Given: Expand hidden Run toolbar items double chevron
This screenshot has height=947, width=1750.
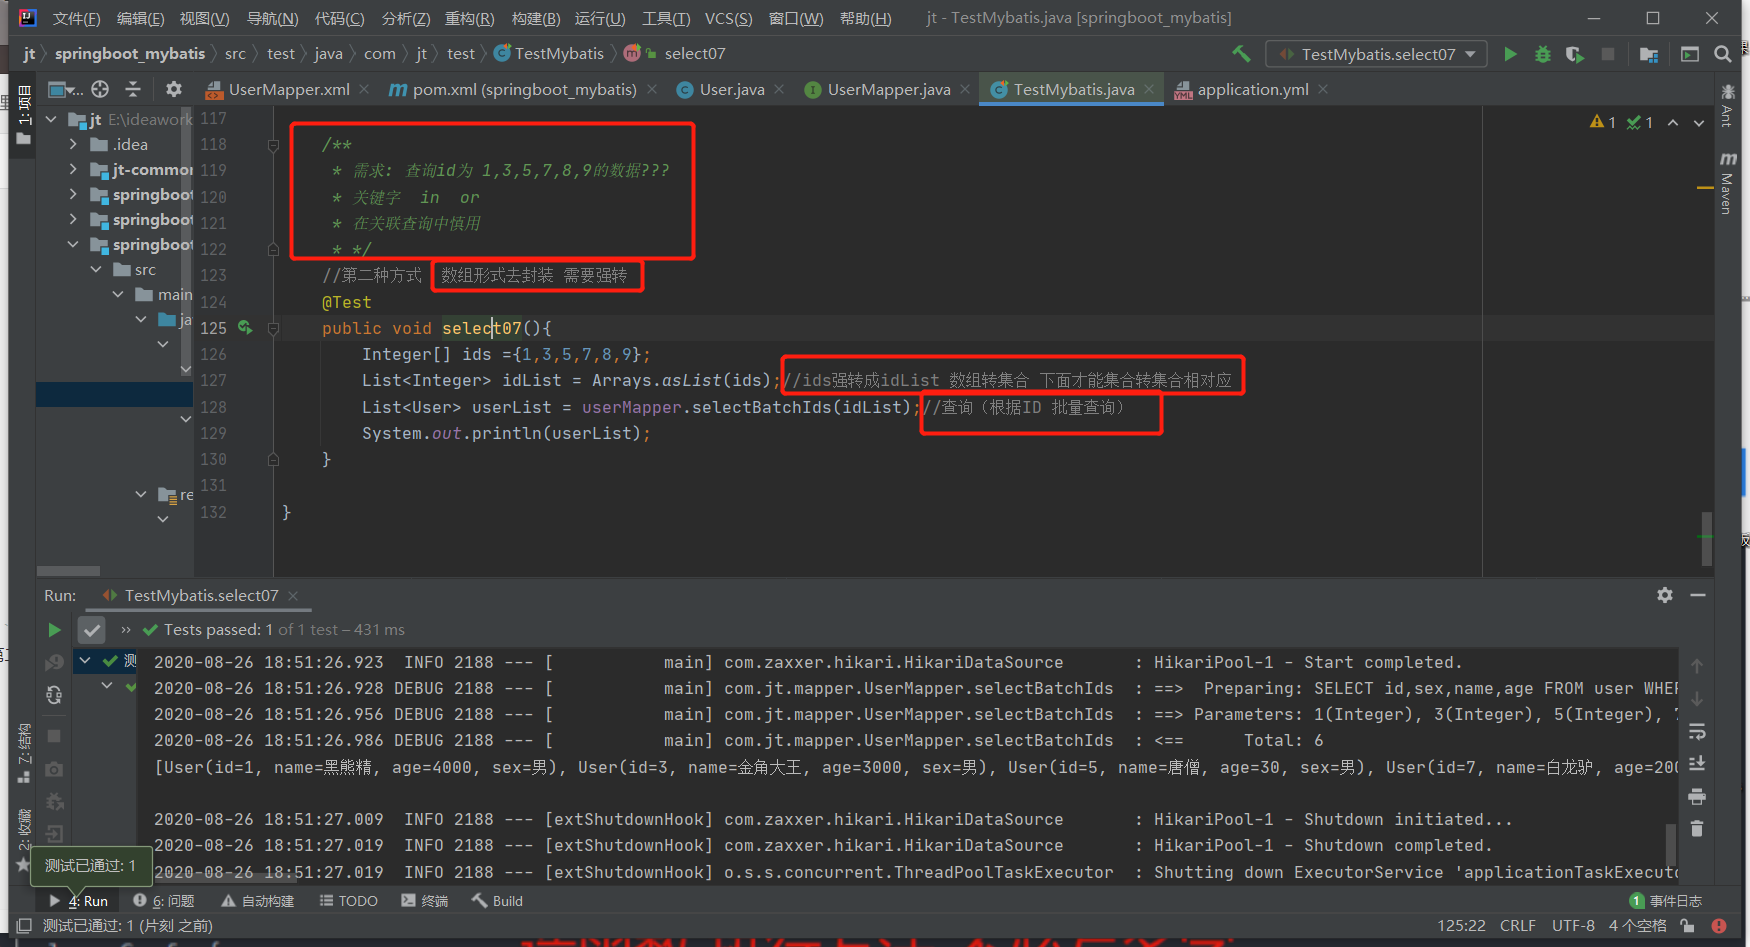Looking at the screenshot, I should pyautogui.click(x=126, y=630).
